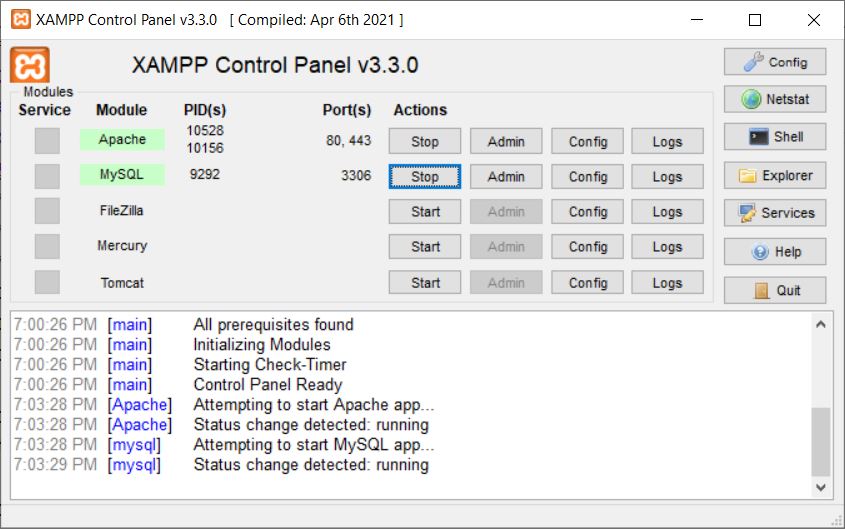Quit XAMPP via the door button
The width and height of the screenshot is (845, 529).
[x=774, y=290]
